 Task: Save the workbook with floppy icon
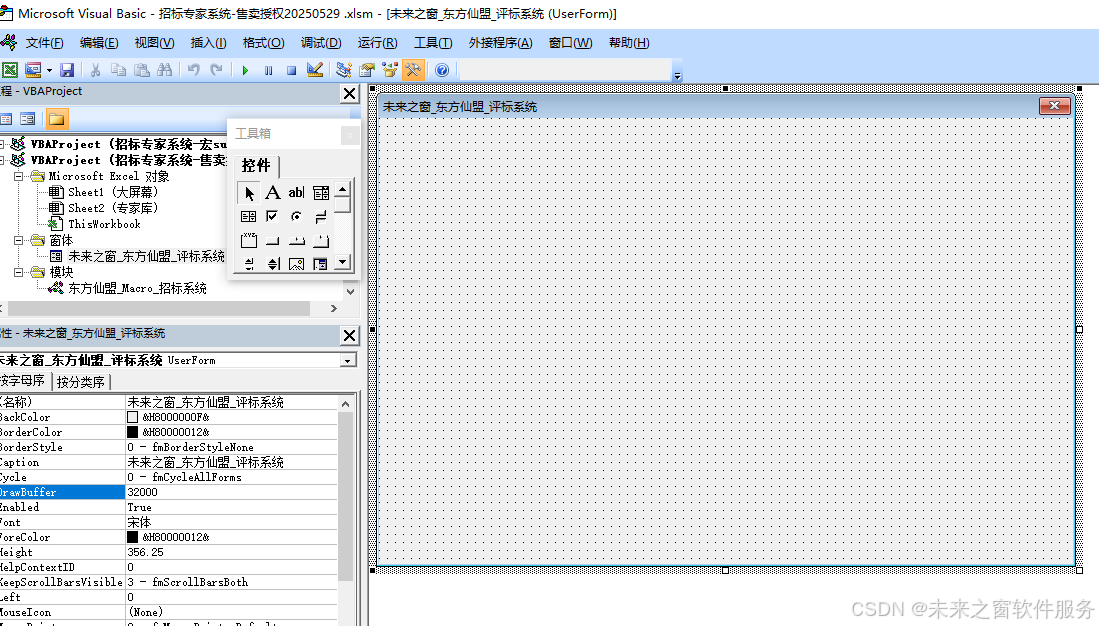67,69
